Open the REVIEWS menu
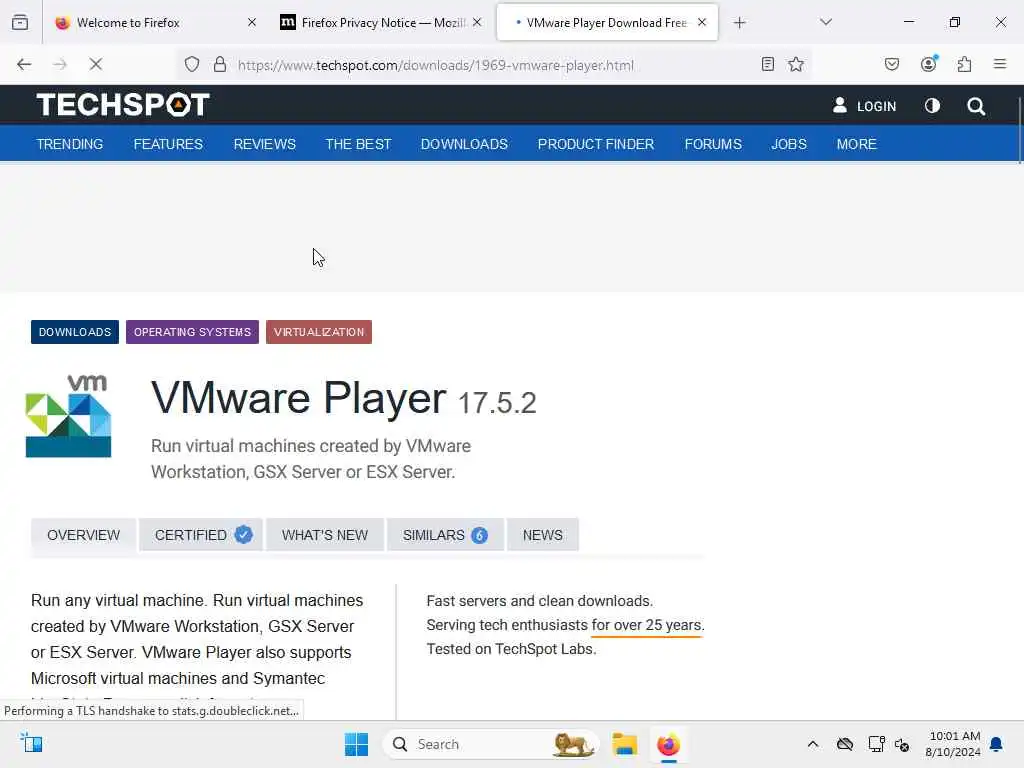1024x768 pixels. coord(264,144)
